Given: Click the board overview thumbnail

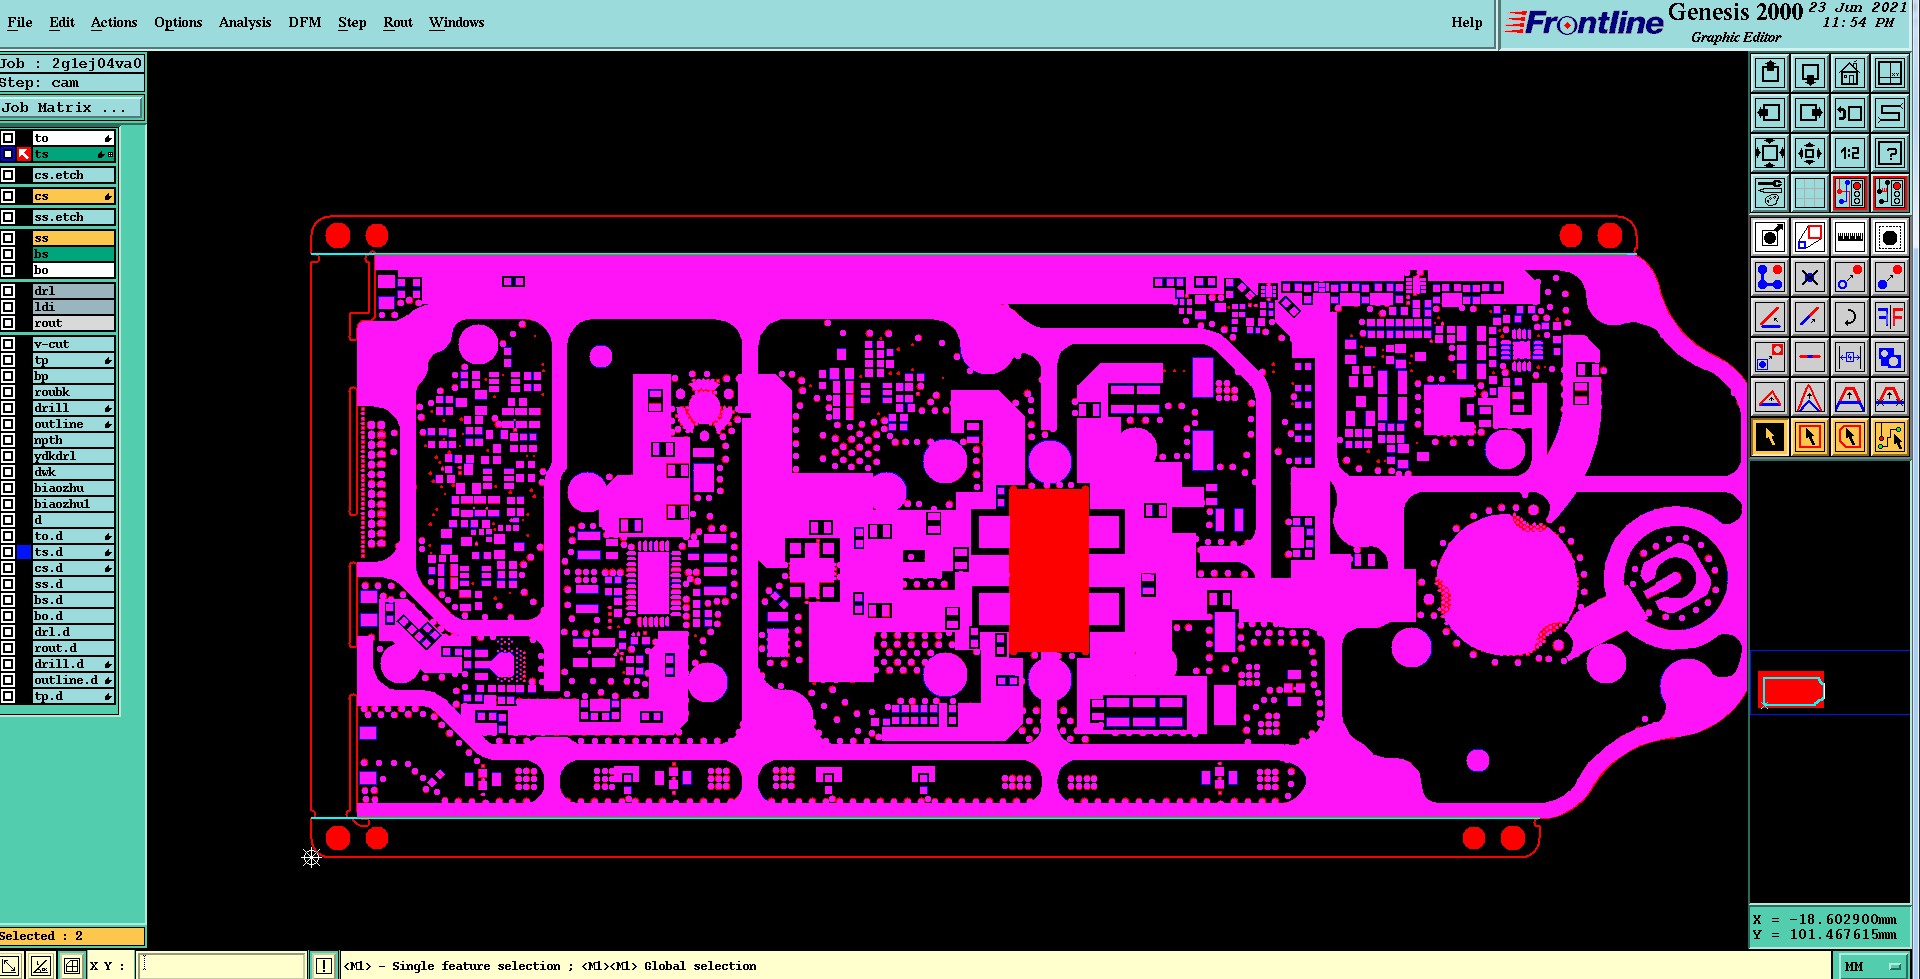Looking at the screenshot, I should coord(1792,690).
